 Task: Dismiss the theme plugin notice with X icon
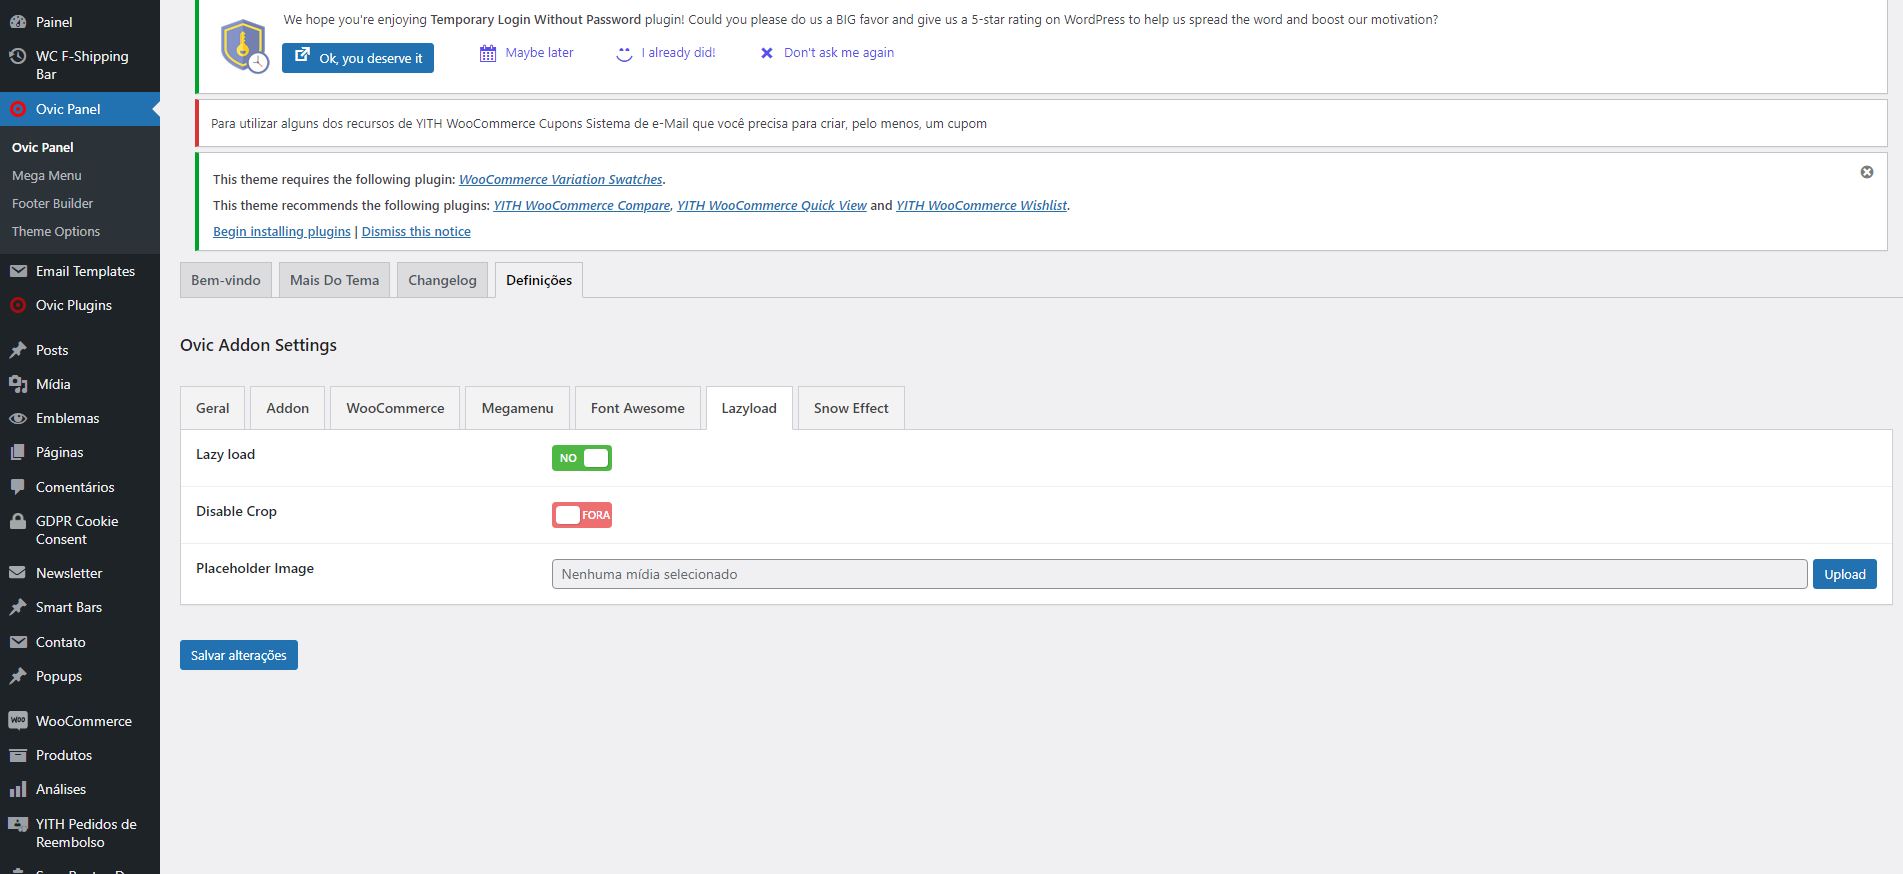tap(1866, 172)
